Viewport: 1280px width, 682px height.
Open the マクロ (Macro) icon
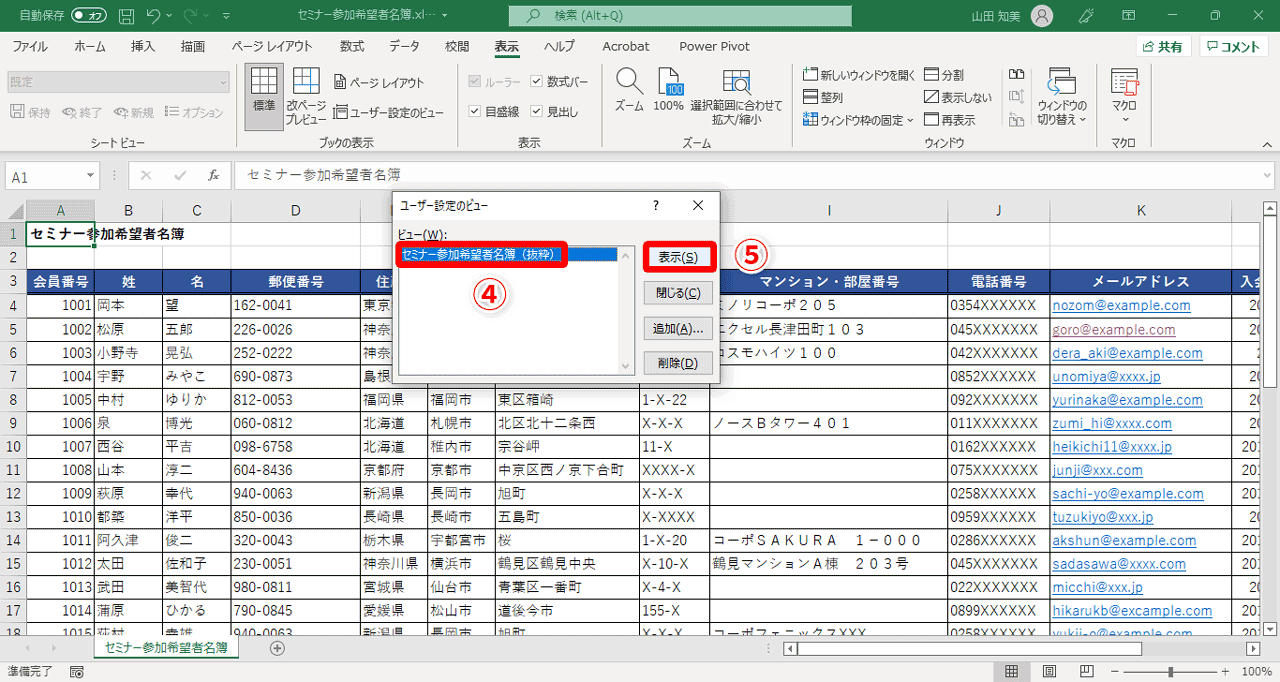(x=1122, y=93)
